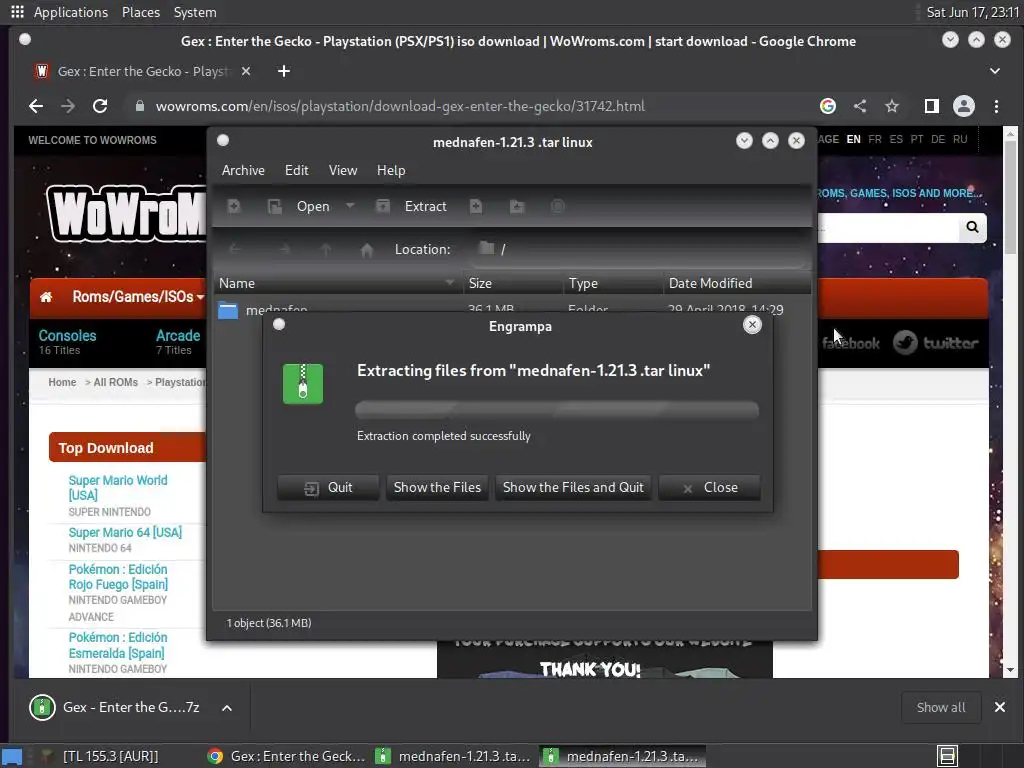Click the stop operation toolbar icon

pos(557,206)
